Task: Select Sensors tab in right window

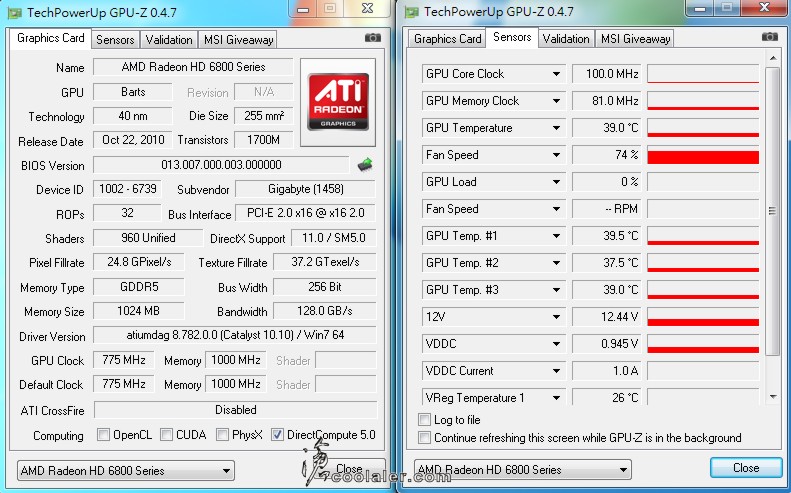Action: tap(512, 37)
